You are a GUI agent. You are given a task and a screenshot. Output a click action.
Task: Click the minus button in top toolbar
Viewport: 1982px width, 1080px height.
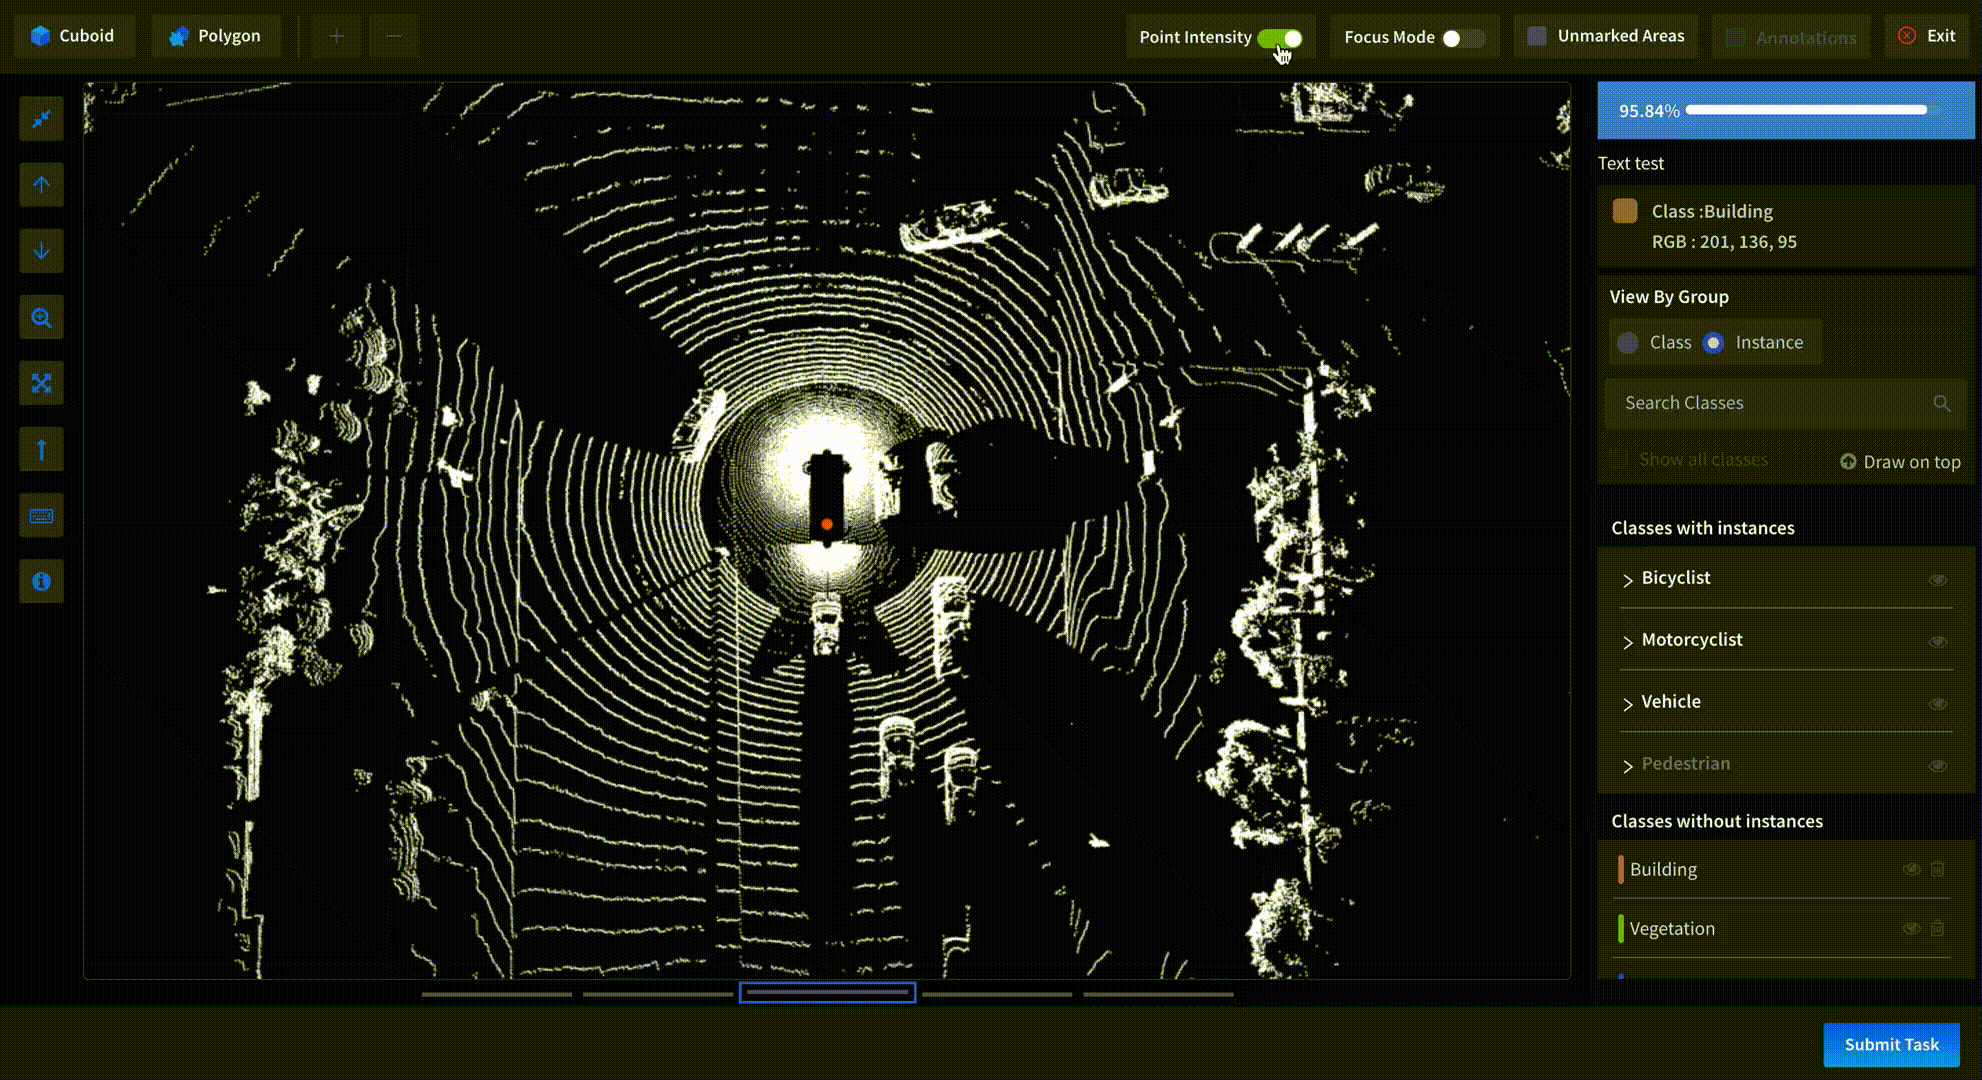[x=394, y=36]
